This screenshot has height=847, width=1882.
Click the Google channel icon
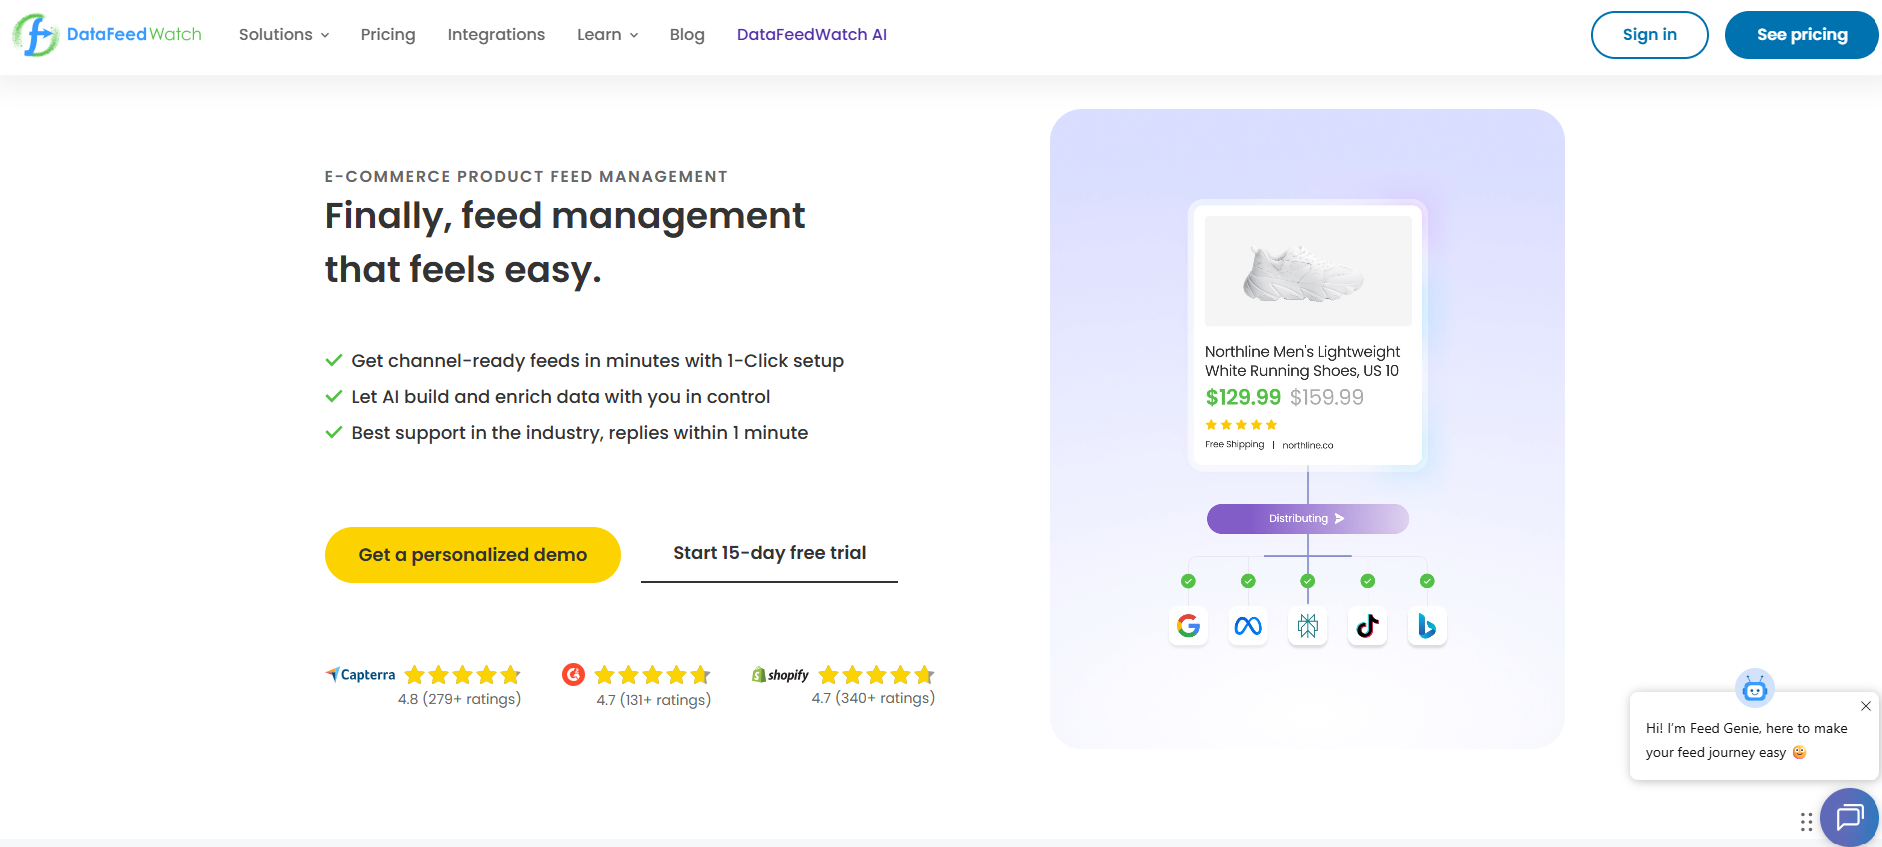1188,626
